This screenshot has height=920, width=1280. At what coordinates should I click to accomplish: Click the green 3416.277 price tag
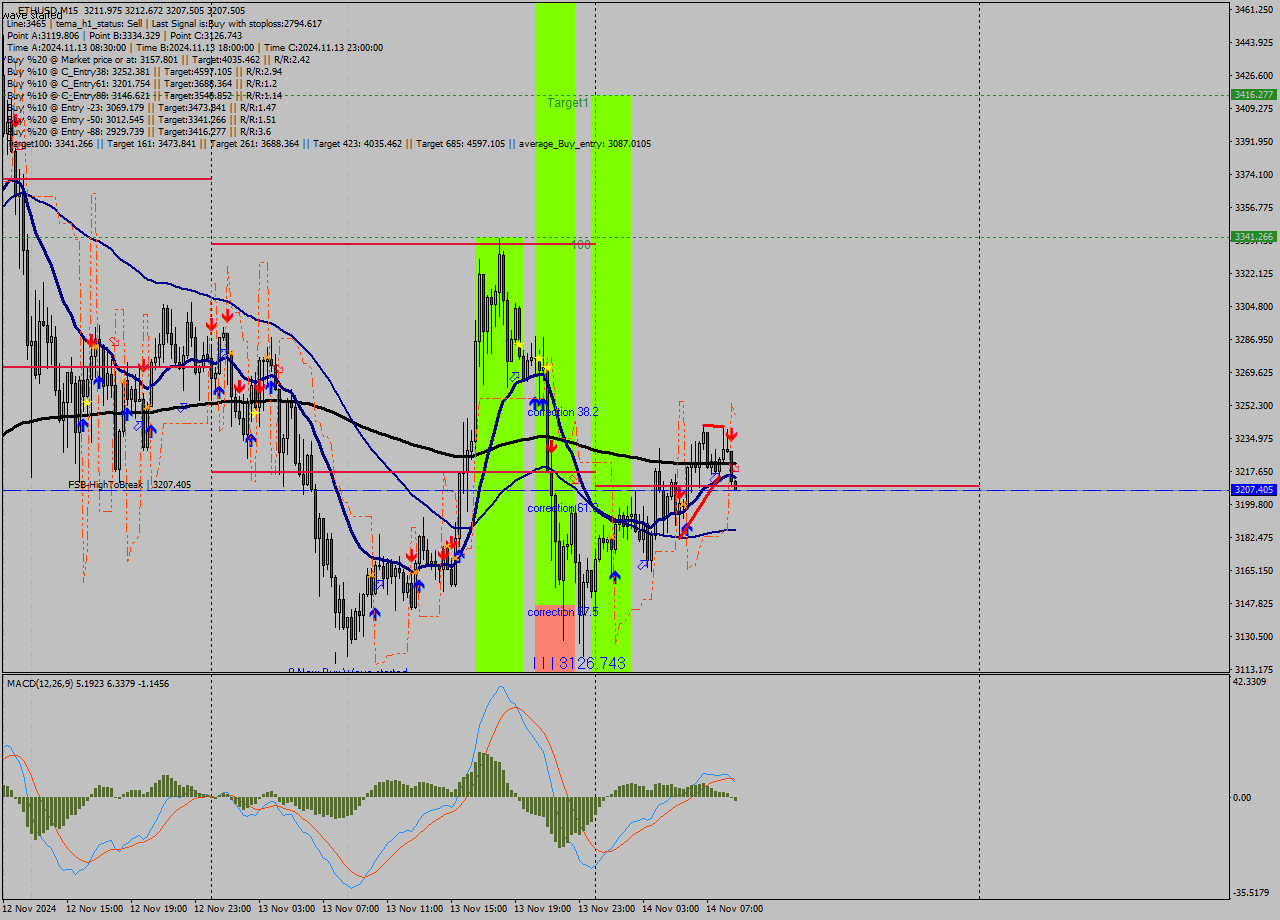click(1254, 94)
